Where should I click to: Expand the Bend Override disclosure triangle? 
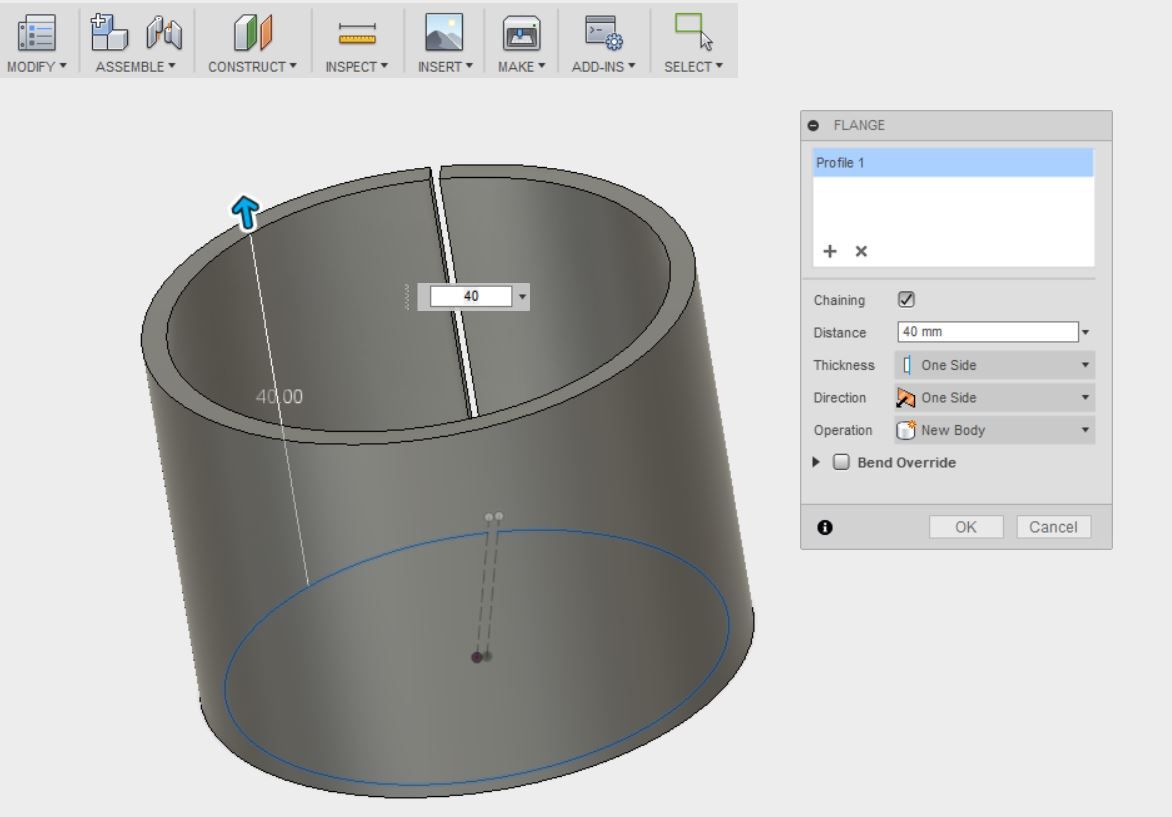point(818,462)
